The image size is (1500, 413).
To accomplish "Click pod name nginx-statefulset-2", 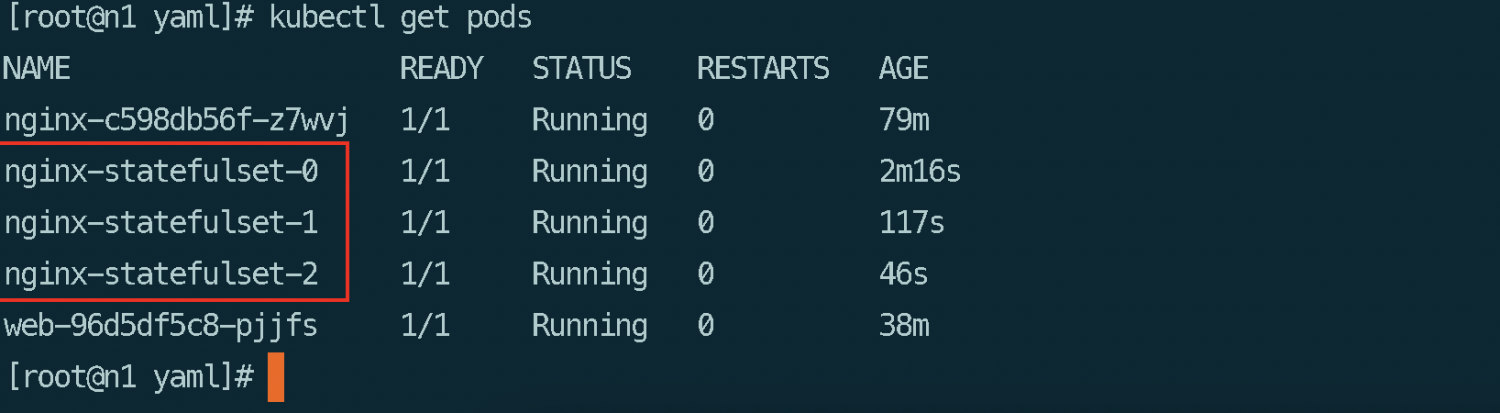I will (x=161, y=274).
